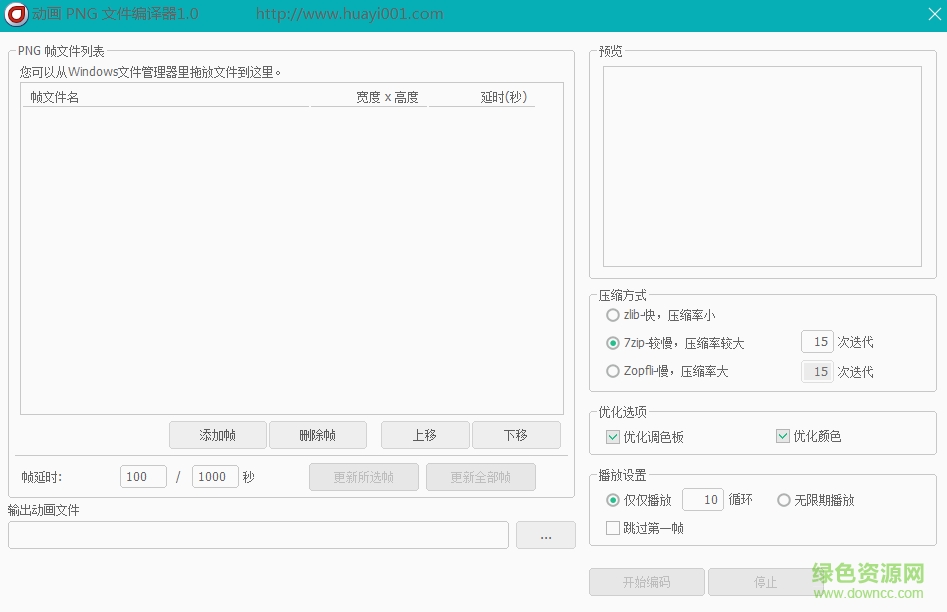Toggle the 优化颜色 checkbox
Screen dimensions: 947x612
point(783,436)
